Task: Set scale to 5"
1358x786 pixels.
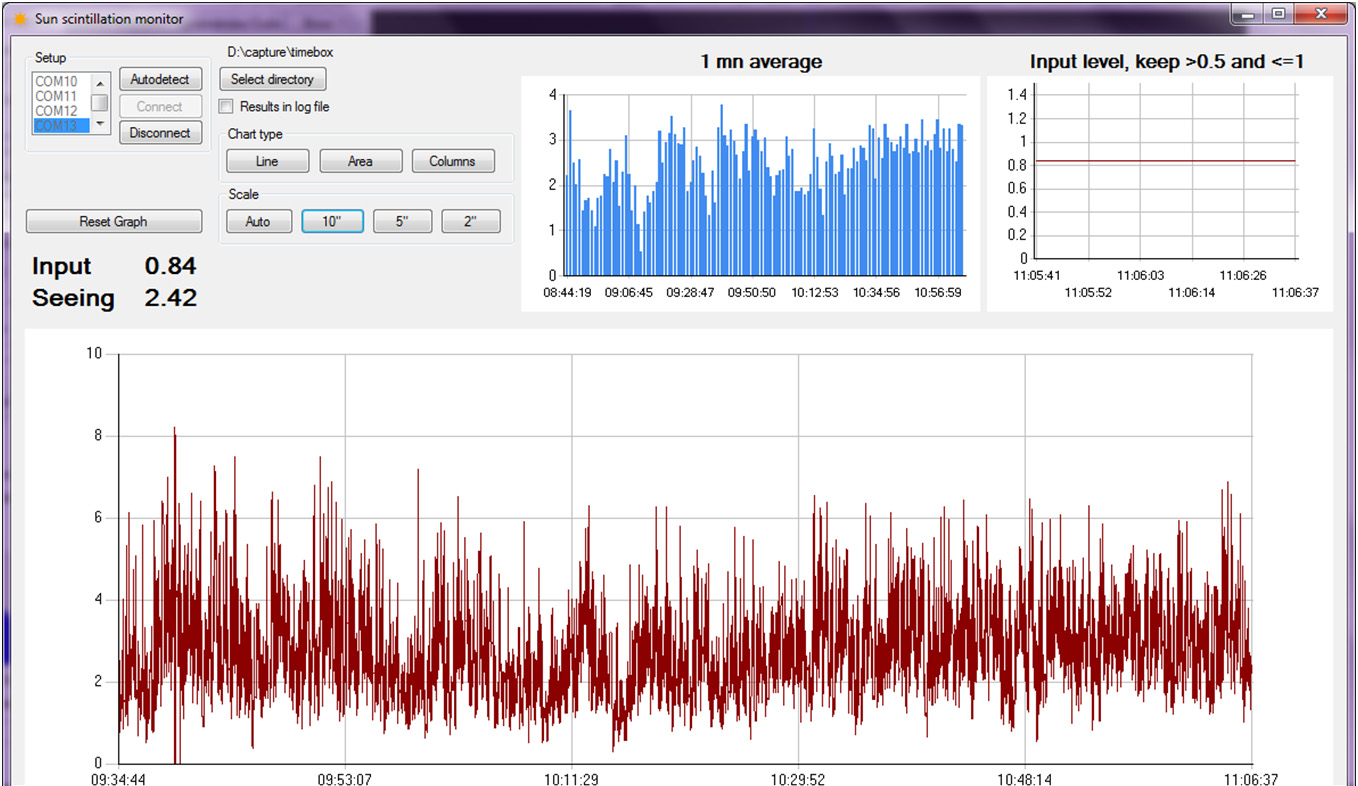Action: click(402, 221)
